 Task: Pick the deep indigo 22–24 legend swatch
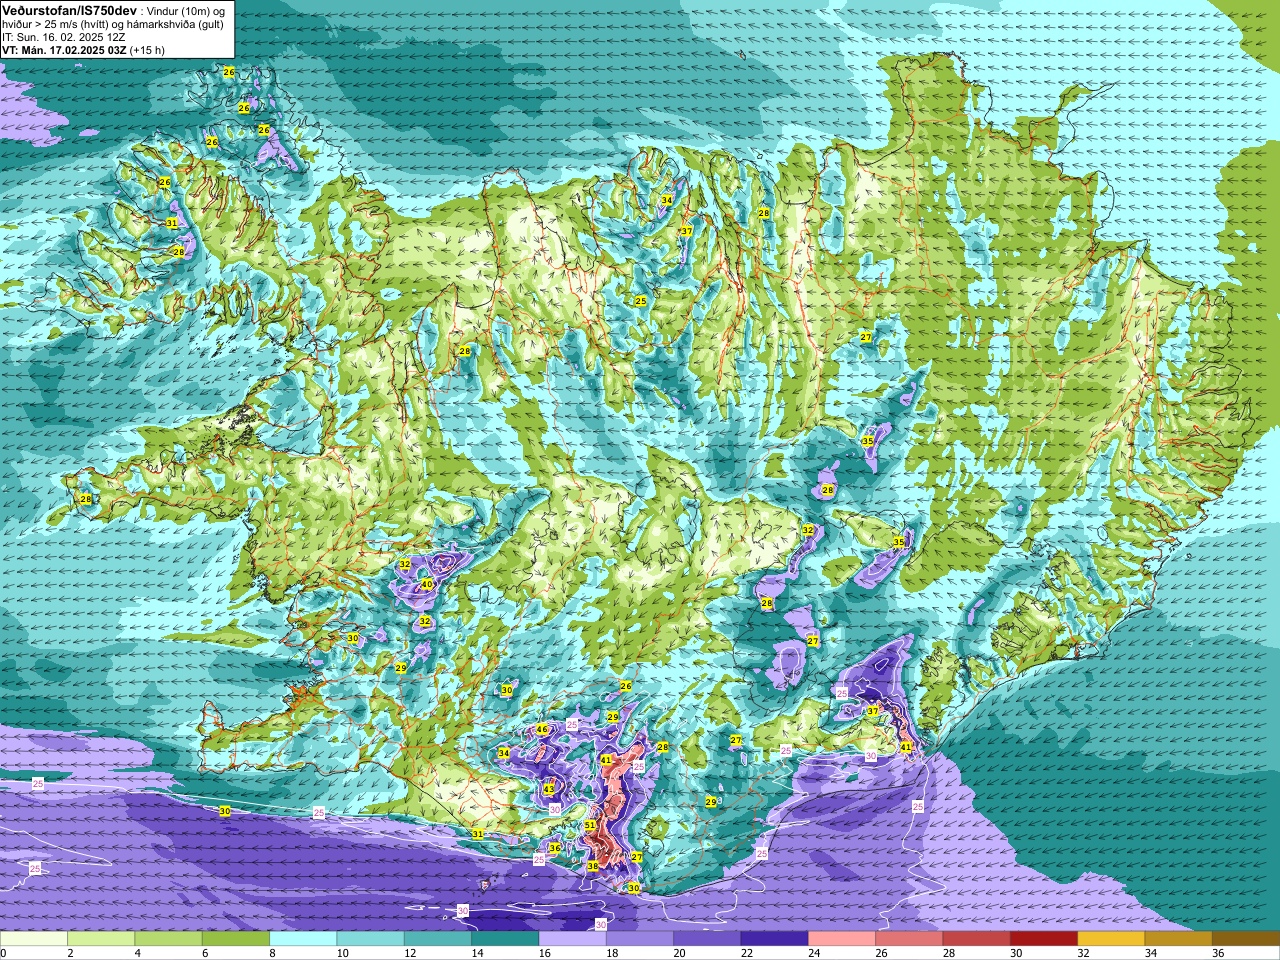(774, 939)
